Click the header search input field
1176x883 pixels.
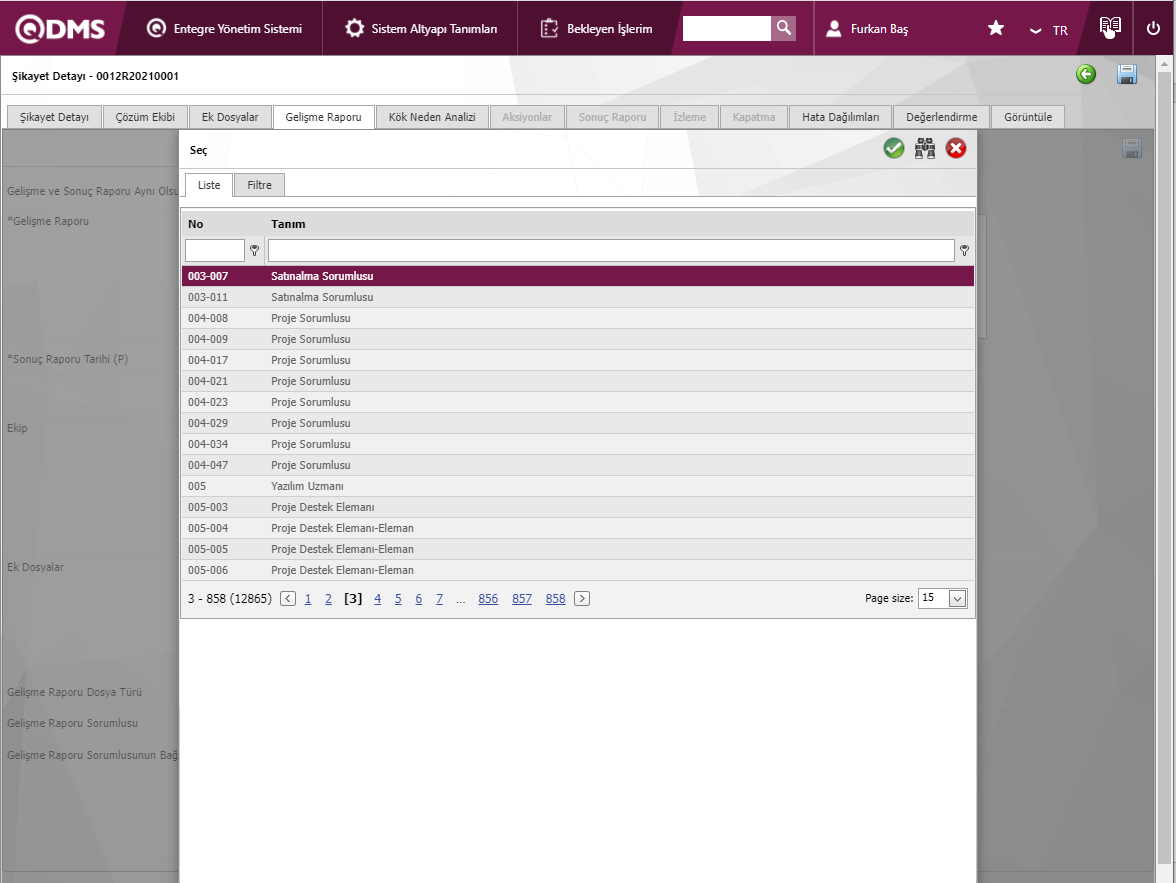coord(727,29)
